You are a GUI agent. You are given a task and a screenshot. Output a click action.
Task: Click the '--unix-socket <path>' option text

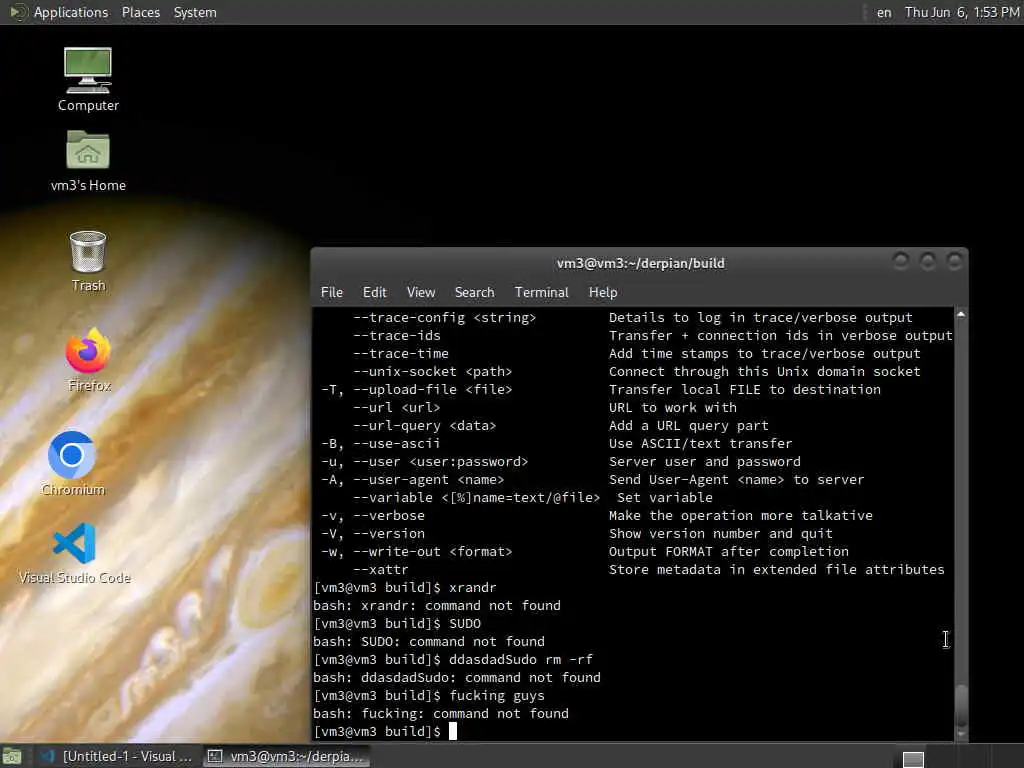[432, 372]
